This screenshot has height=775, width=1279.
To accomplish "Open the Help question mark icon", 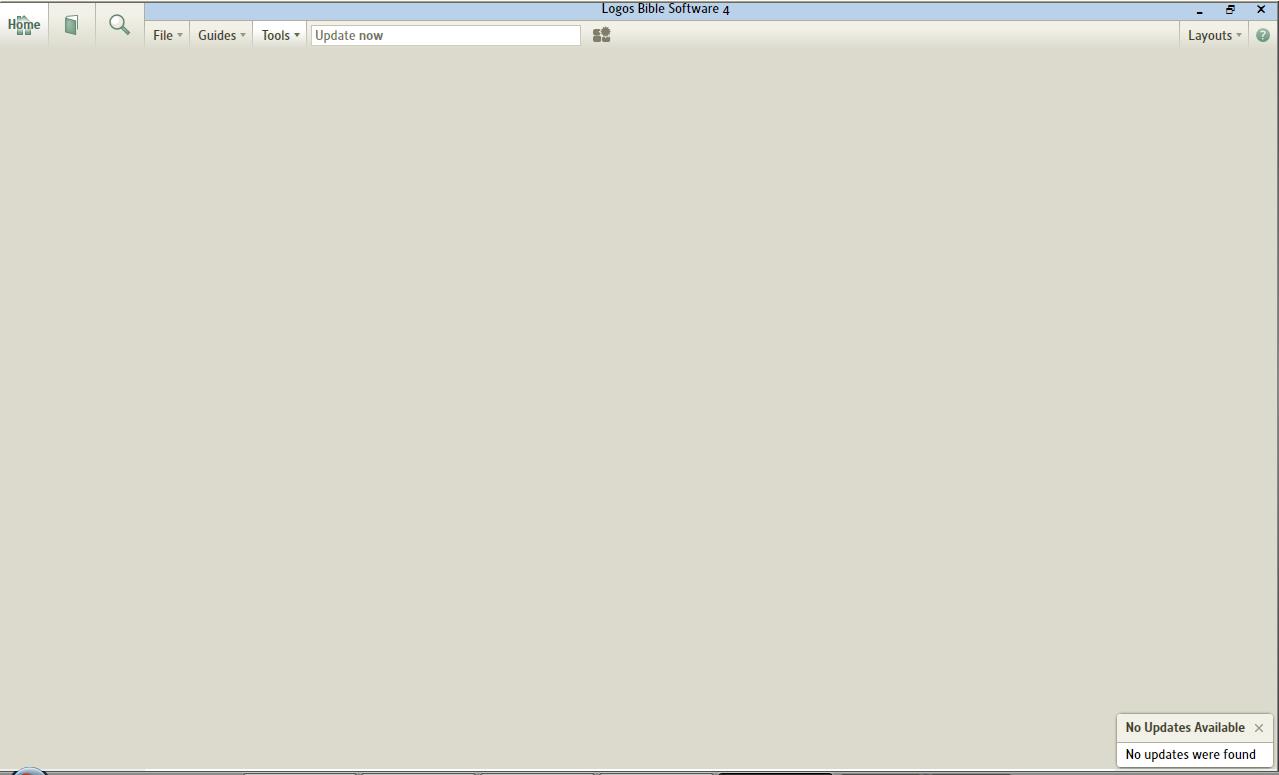I will point(1262,35).
